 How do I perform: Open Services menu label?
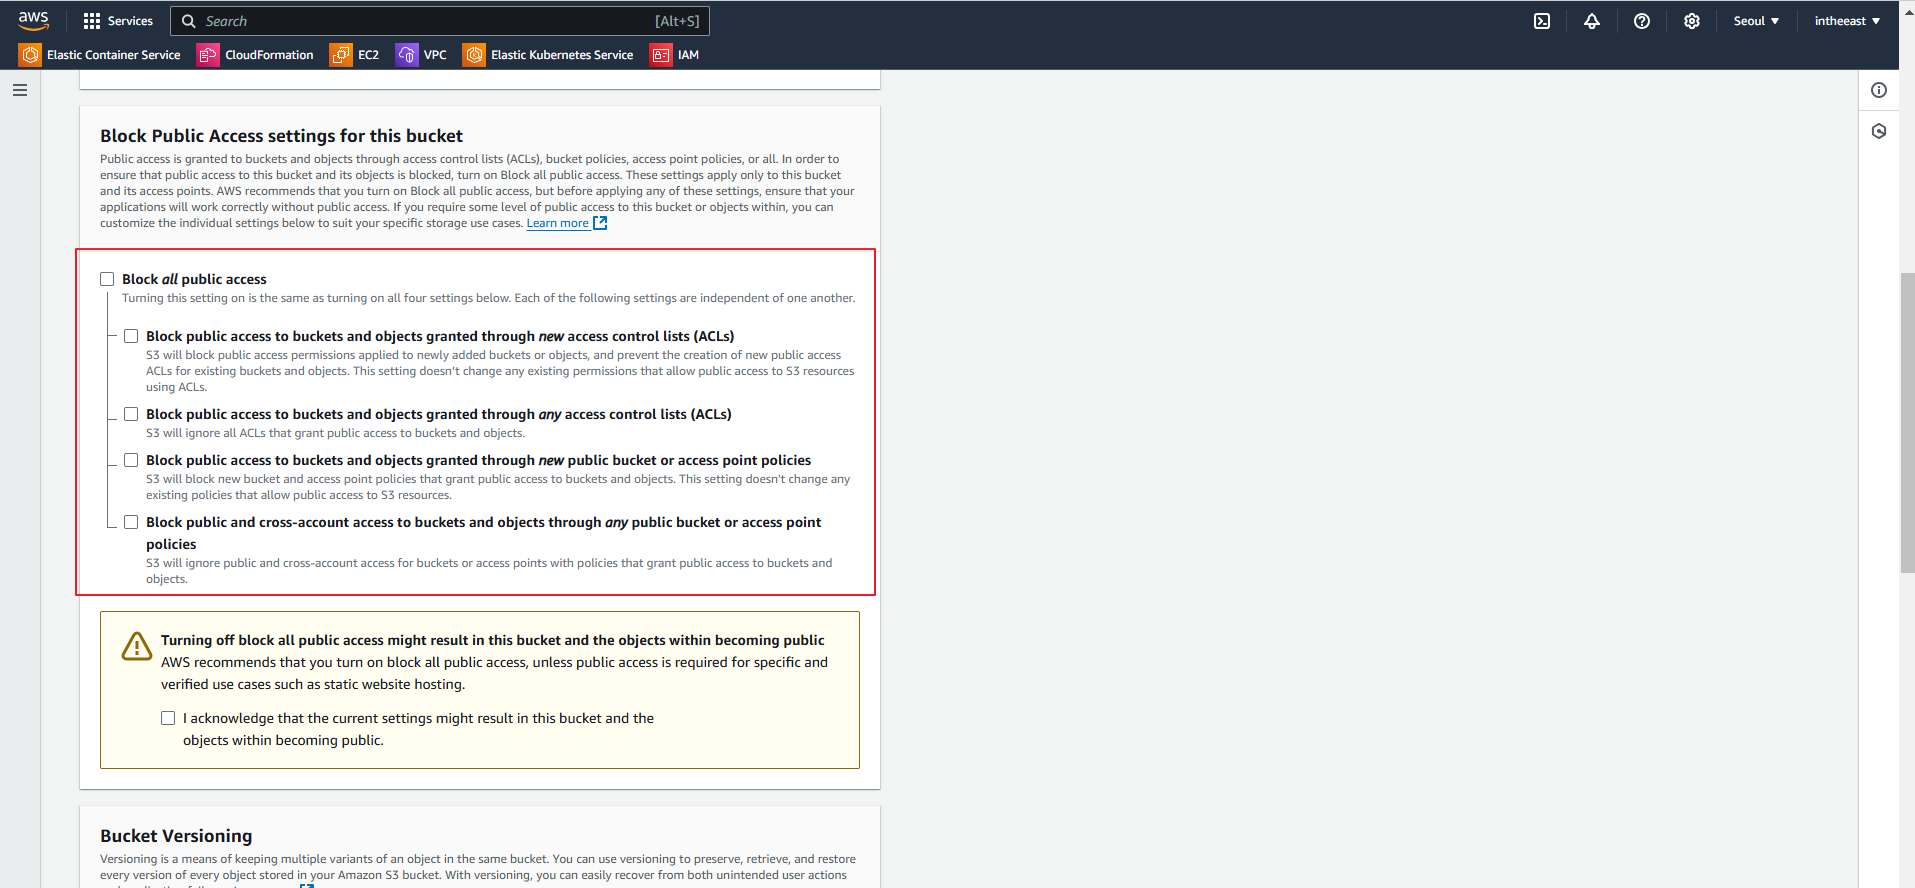(130, 21)
